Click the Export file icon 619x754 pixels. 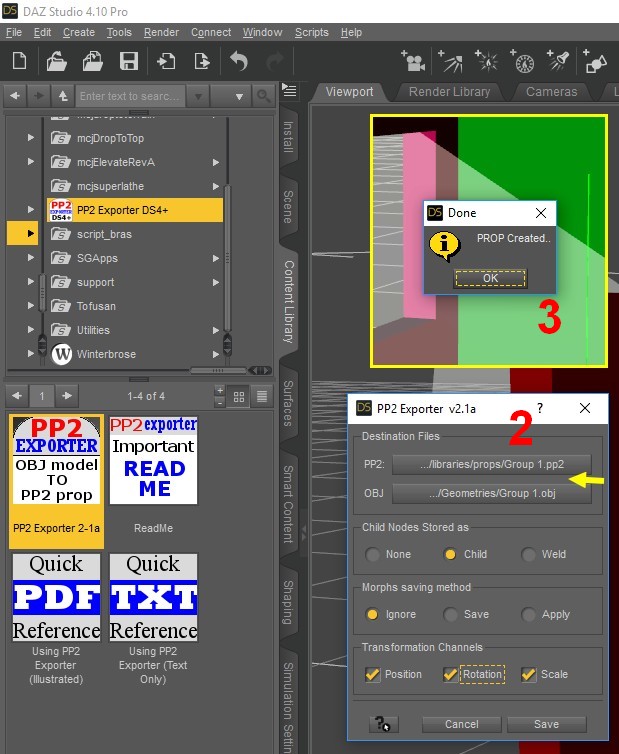point(202,62)
